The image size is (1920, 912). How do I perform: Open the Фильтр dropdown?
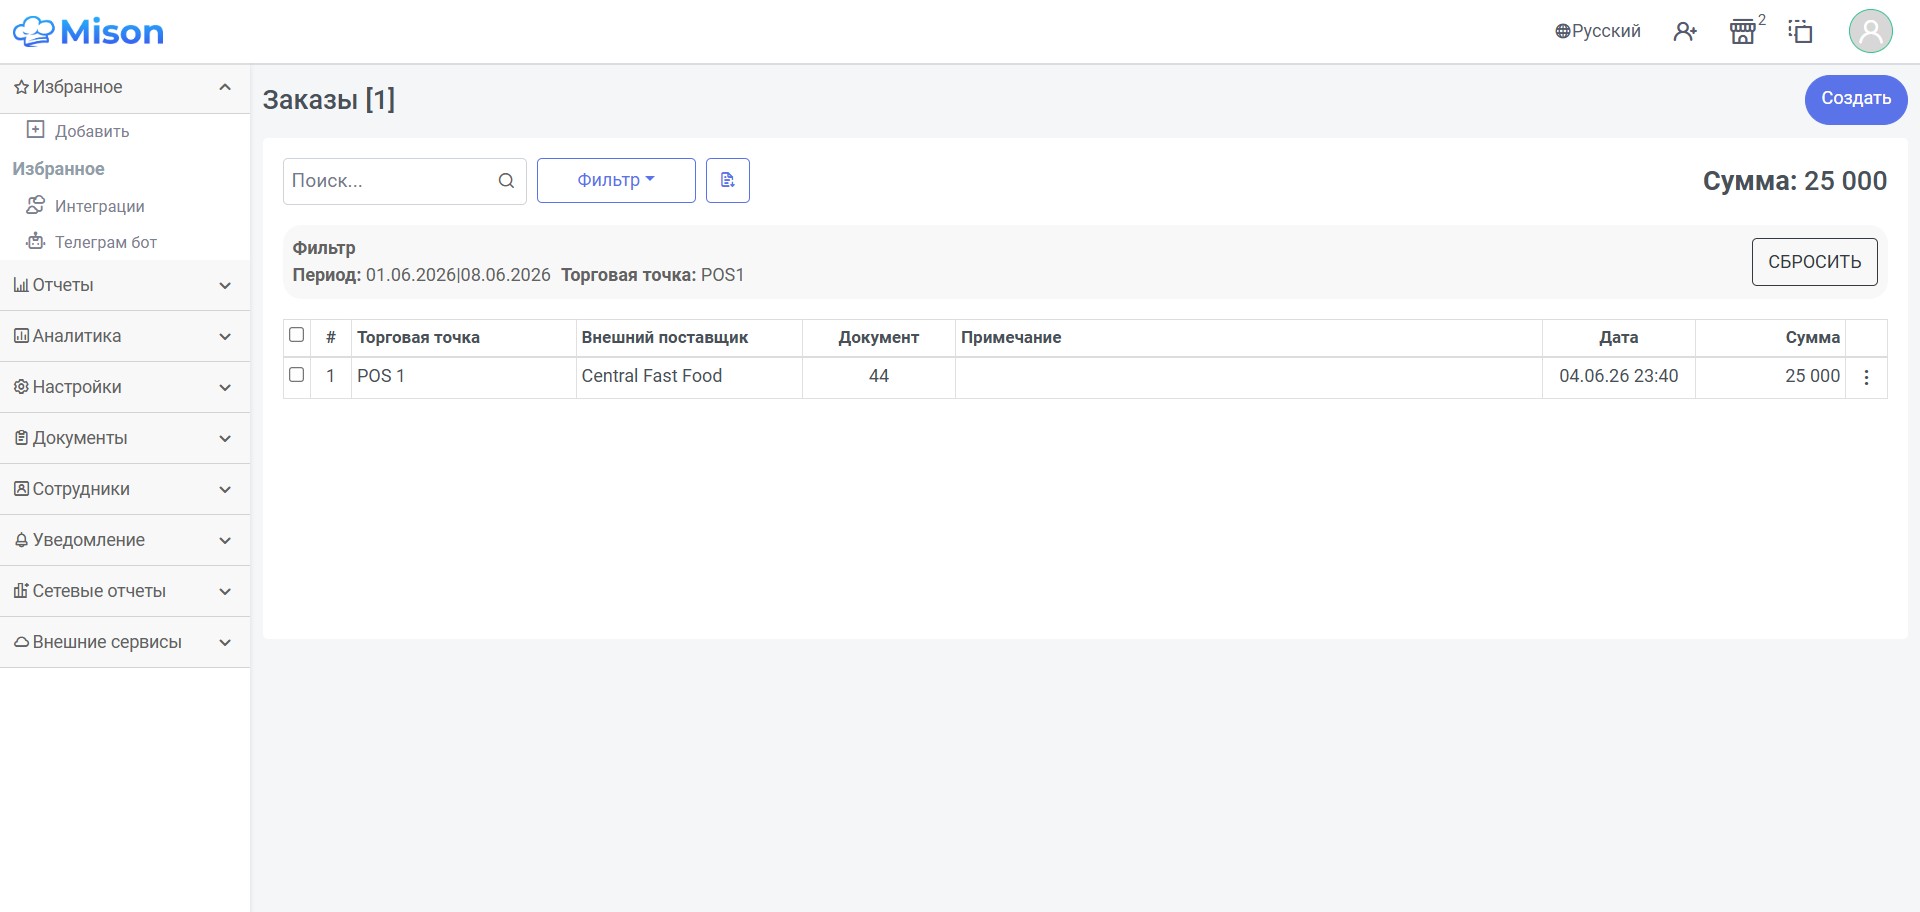coord(616,180)
